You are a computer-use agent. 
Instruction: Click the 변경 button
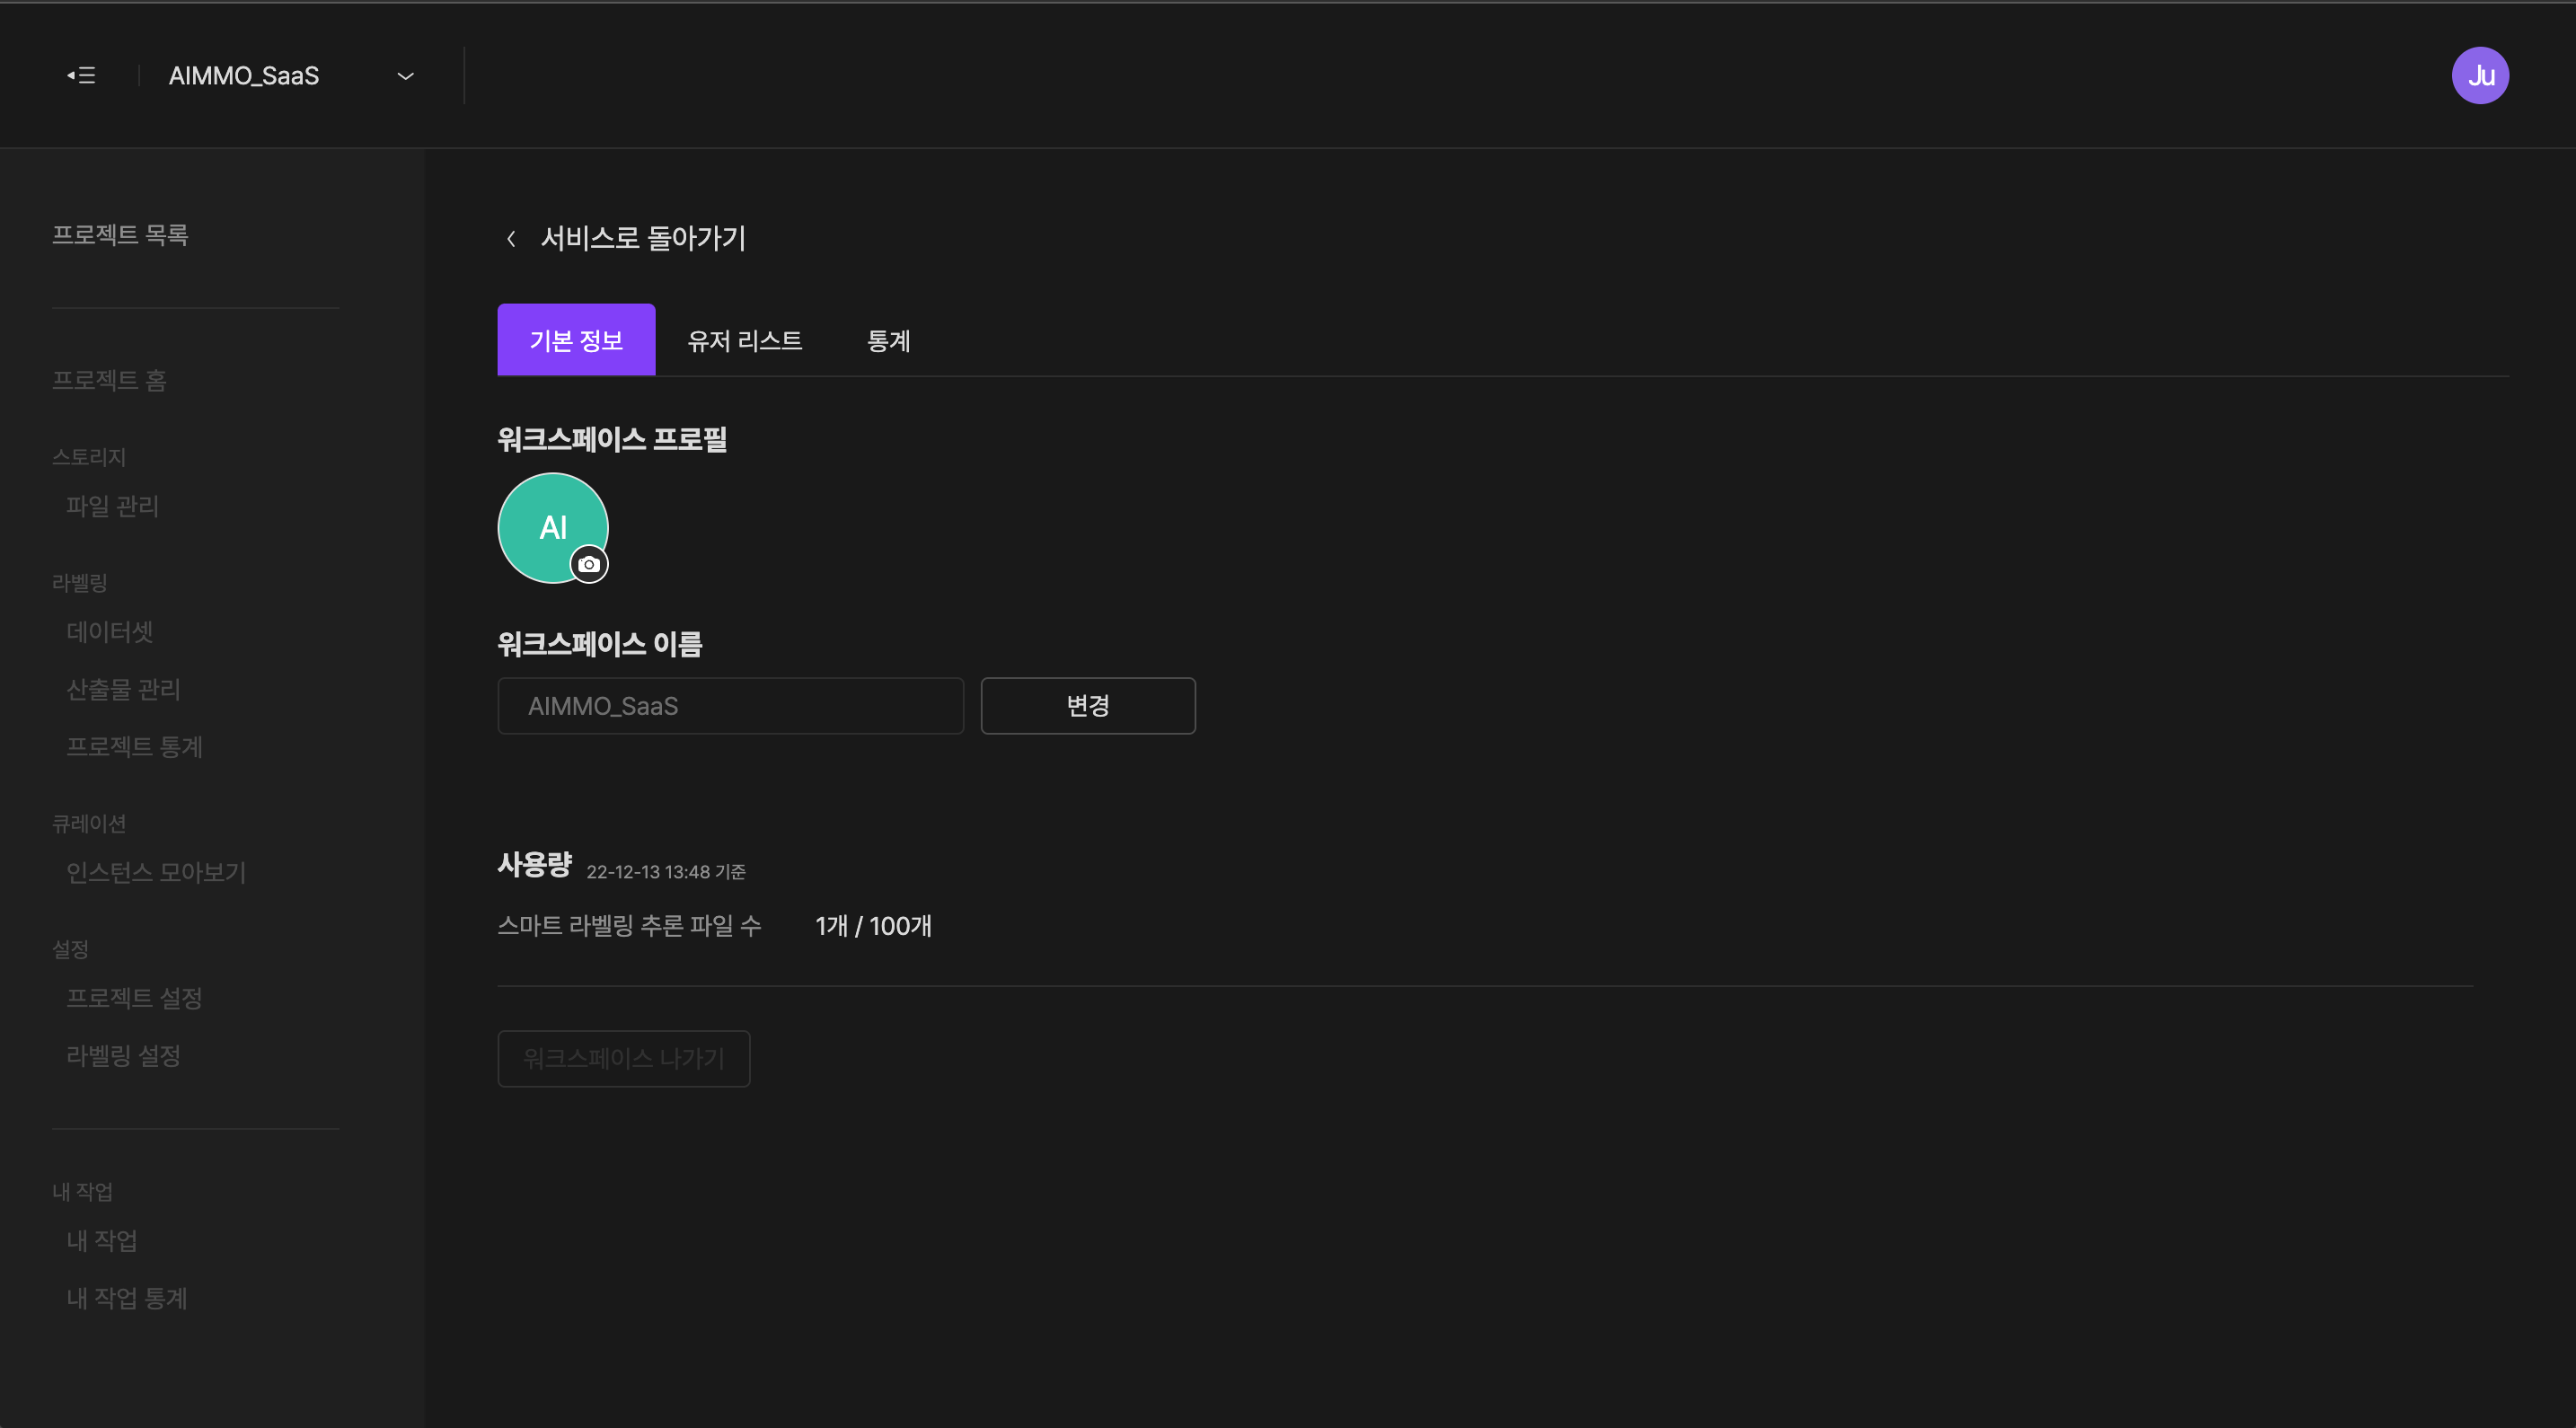tap(1088, 706)
